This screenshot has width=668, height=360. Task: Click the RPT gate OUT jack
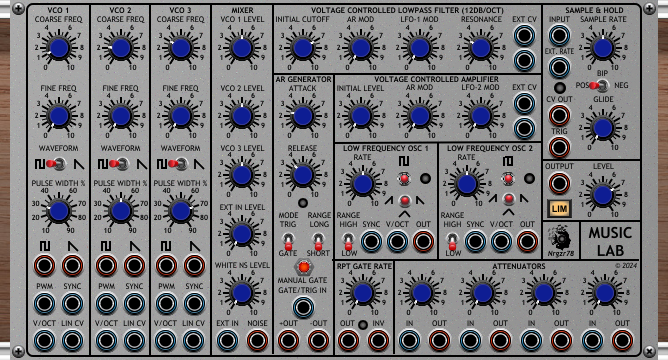[348, 341]
